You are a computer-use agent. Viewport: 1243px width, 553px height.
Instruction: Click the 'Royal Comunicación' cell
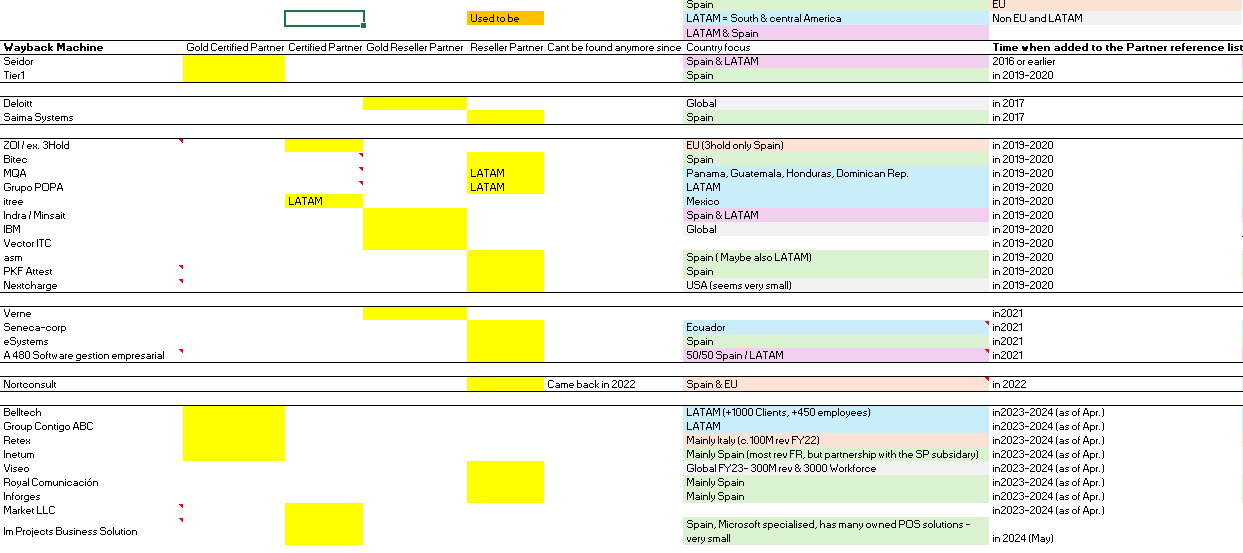92,482
